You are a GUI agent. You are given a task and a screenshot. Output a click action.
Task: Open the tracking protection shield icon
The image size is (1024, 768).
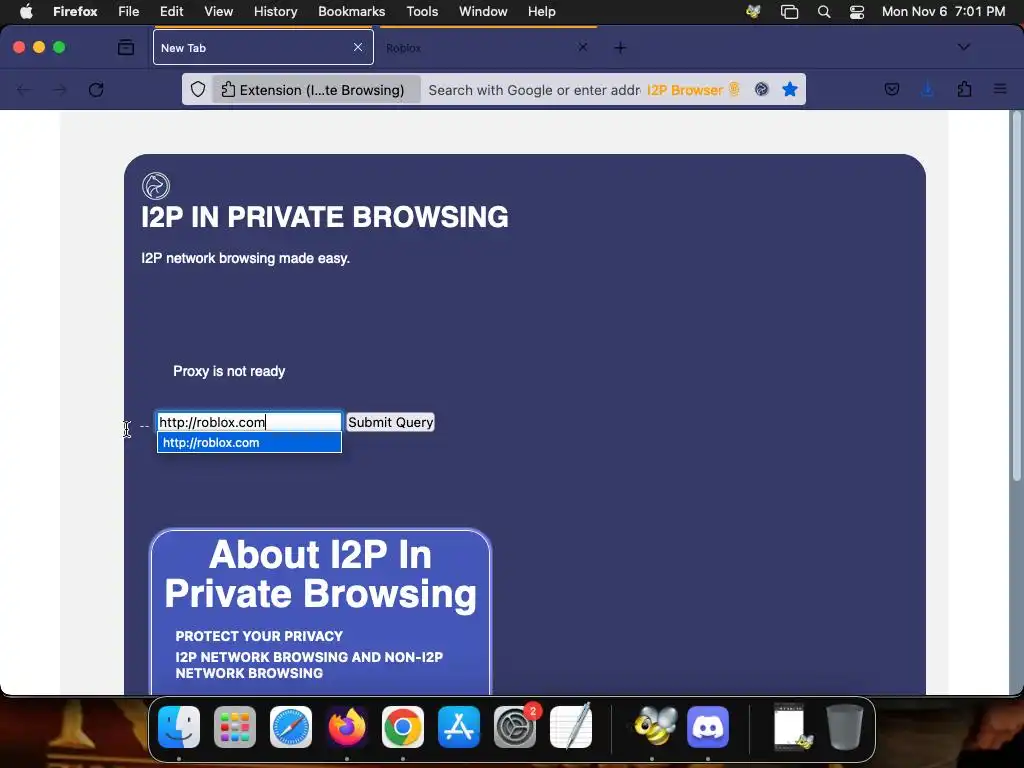[198, 89]
